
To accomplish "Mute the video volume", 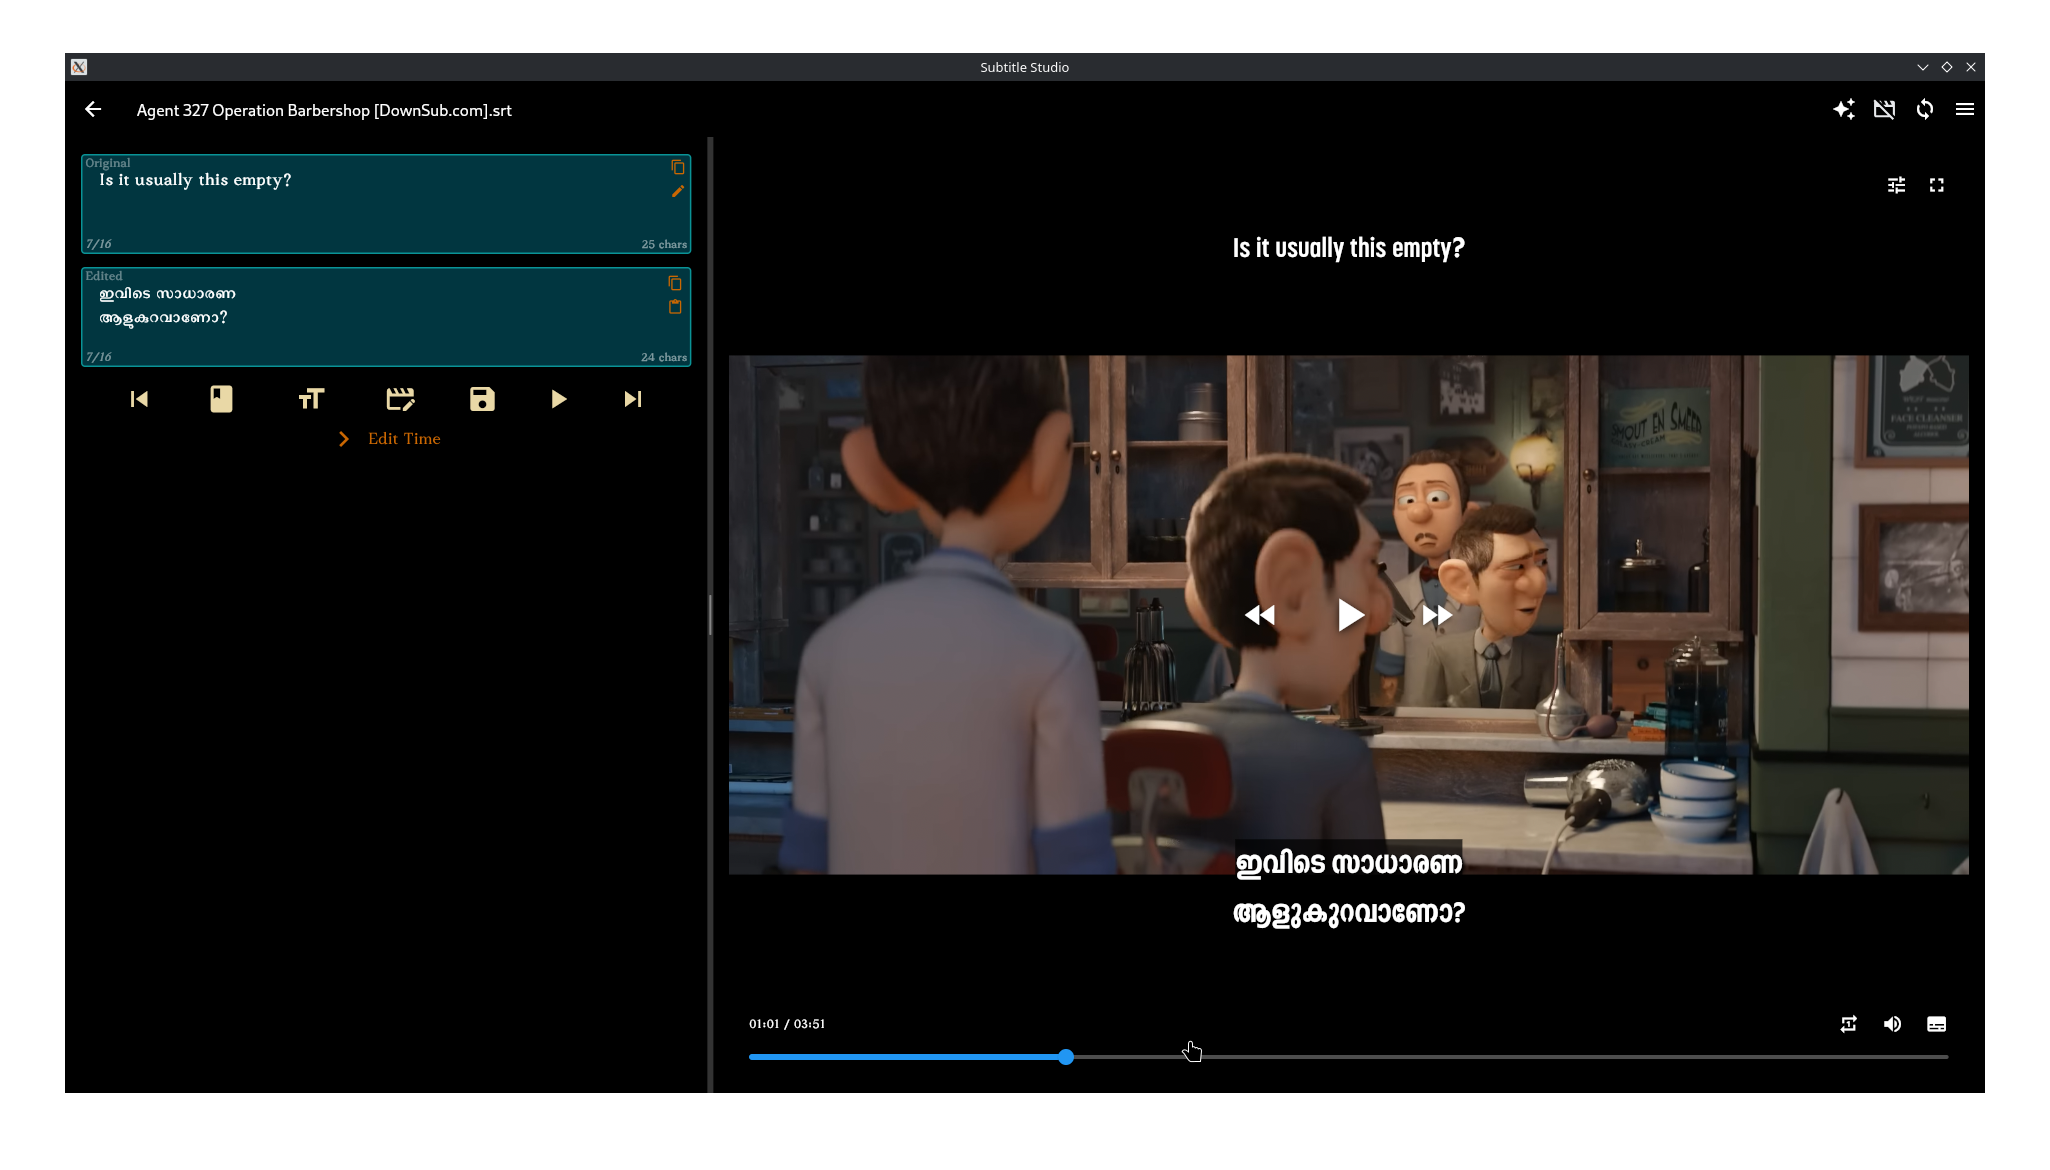I will [x=1893, y=1024].
